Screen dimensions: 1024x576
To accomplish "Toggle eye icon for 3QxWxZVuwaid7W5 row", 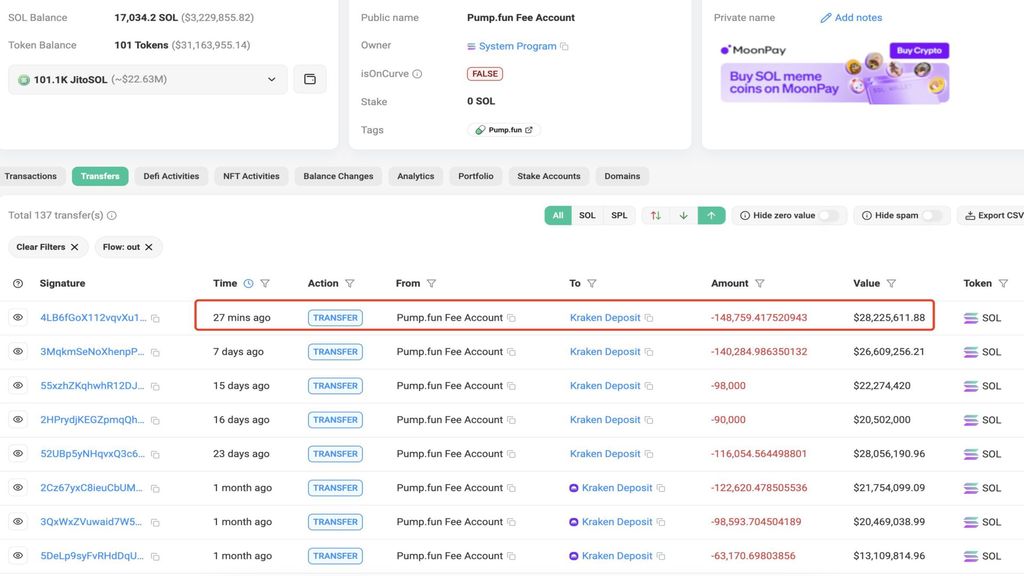I will (18, 521).
